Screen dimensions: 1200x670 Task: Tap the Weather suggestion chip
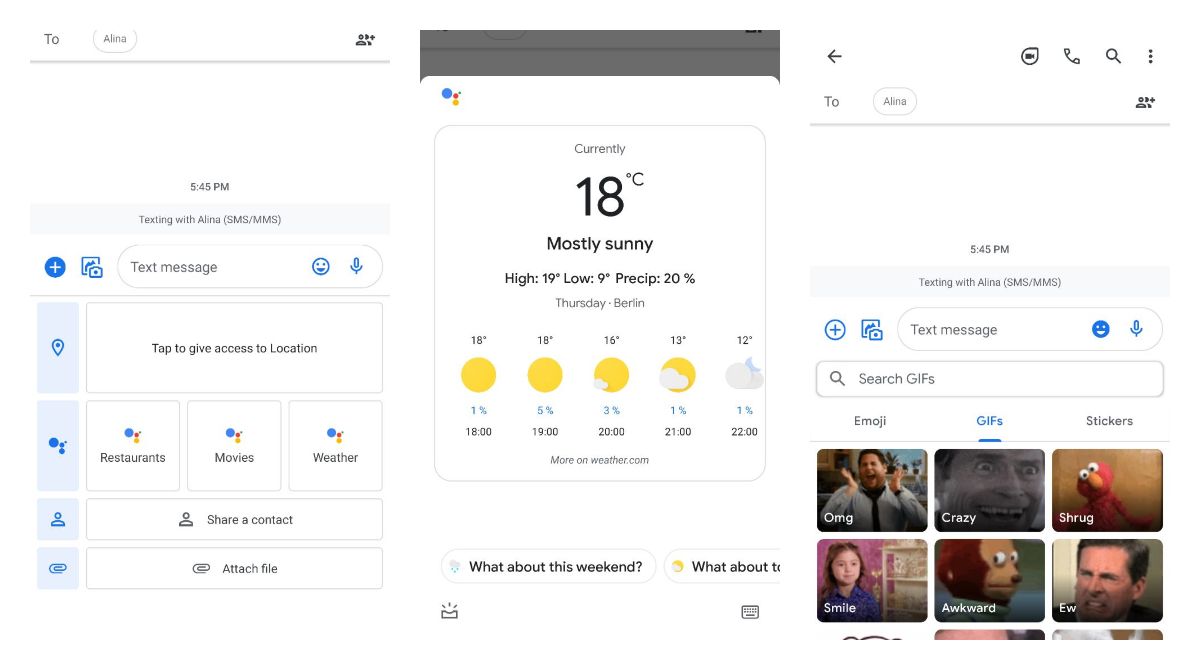(335, 445)
